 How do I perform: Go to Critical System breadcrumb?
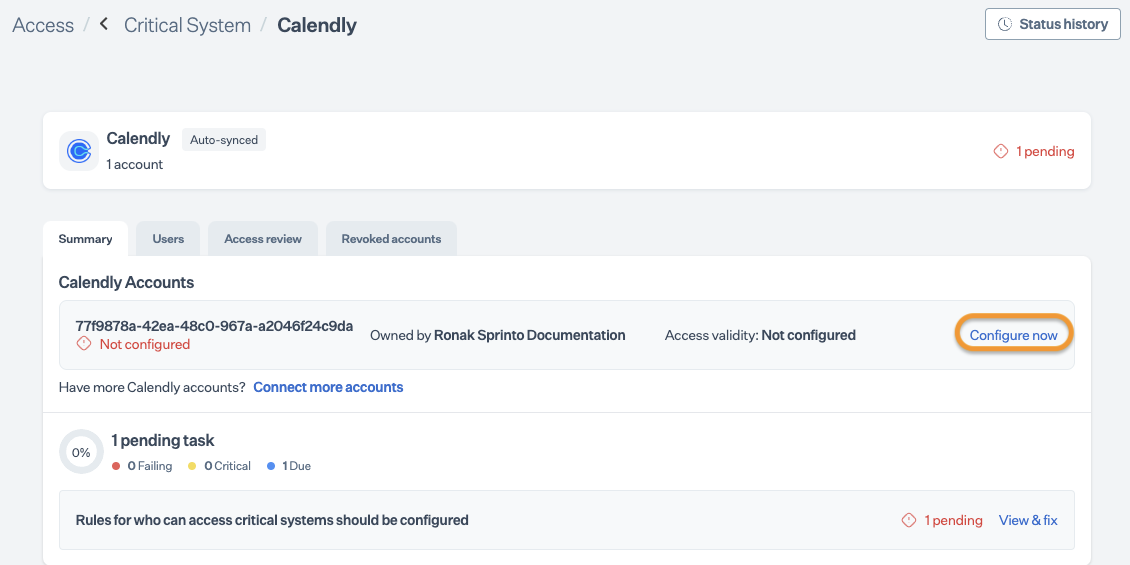point(187,25)
